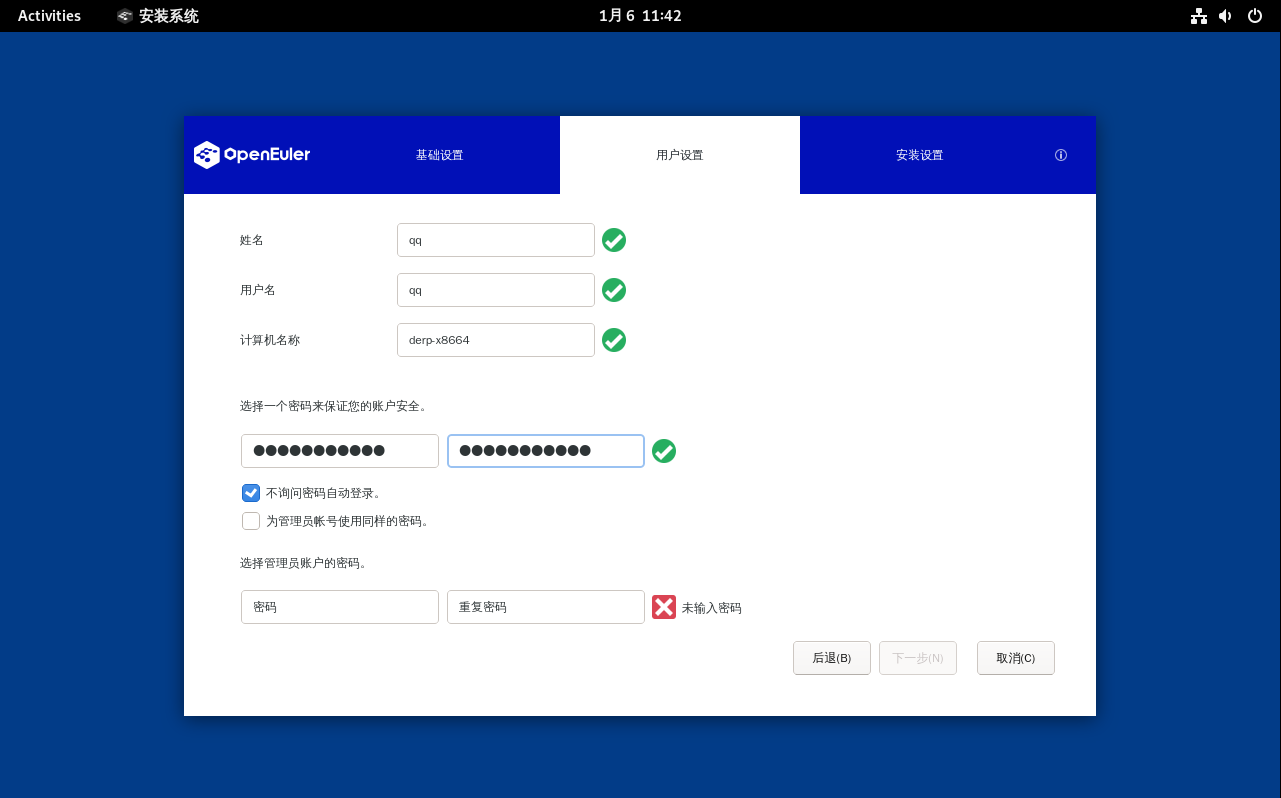
Task: Click green checkmark beside the 用户名 field
Action: [614, 290]
